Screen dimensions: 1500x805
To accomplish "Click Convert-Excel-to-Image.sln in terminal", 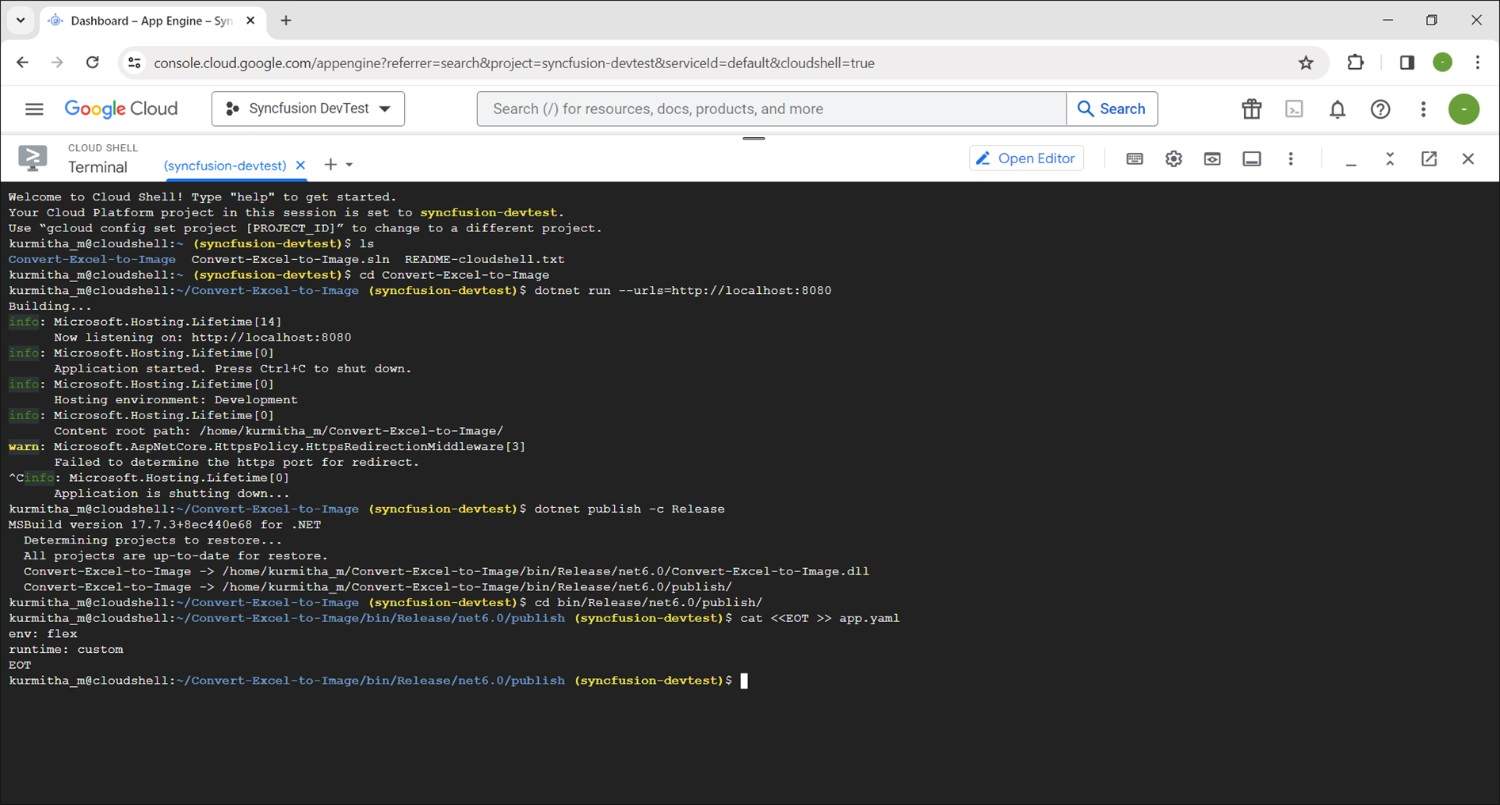I will click(290, 259).
